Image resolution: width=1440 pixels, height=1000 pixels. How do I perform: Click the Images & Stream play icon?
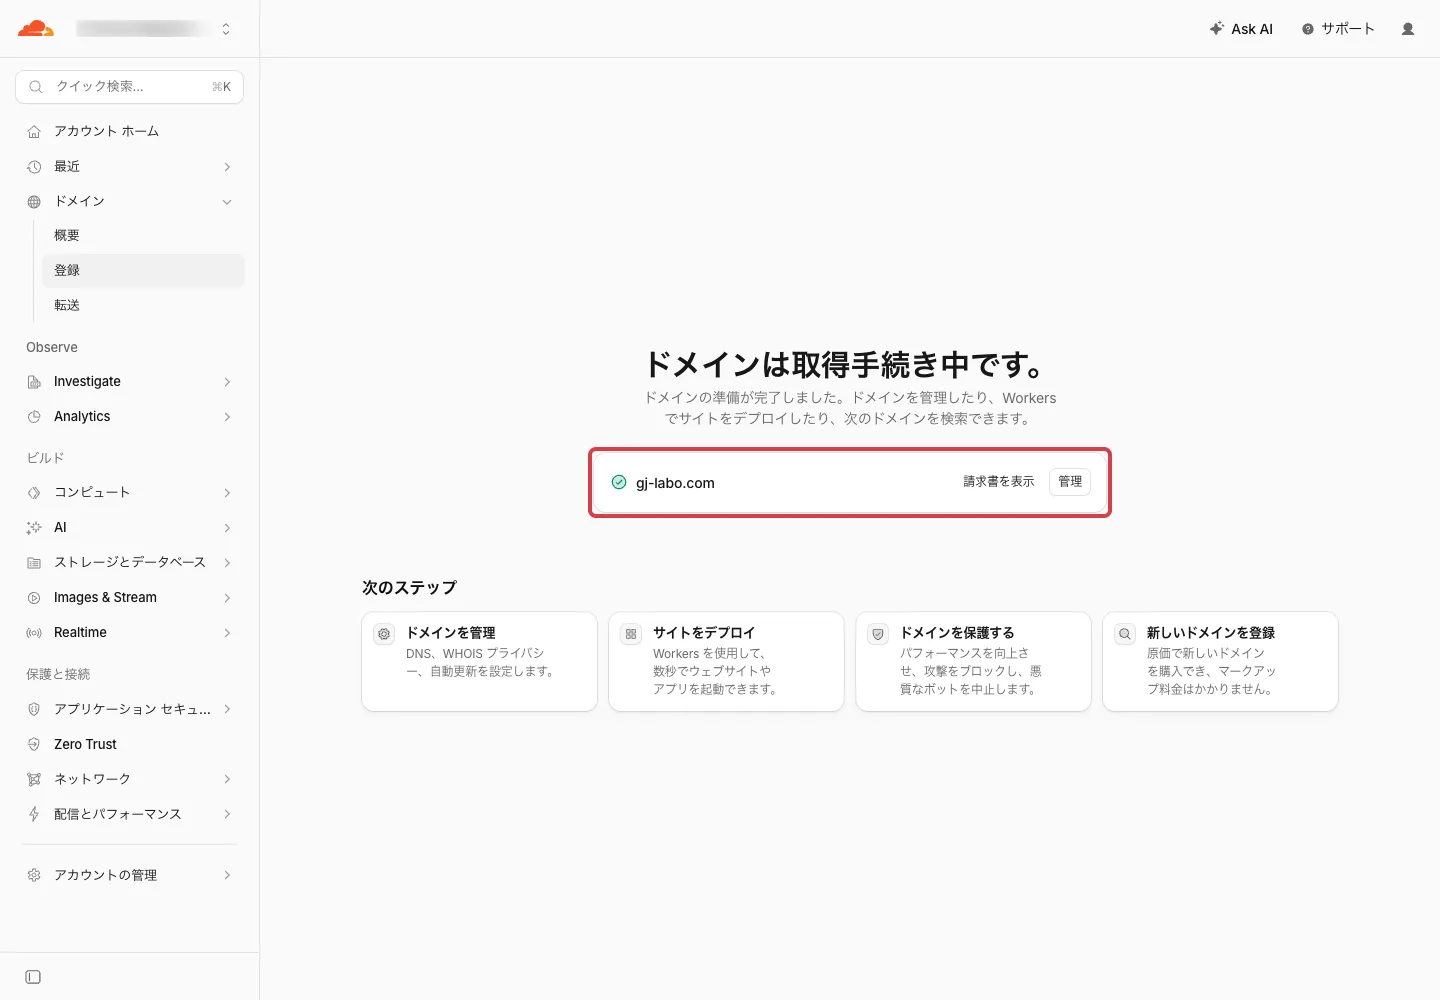(34, 598)
